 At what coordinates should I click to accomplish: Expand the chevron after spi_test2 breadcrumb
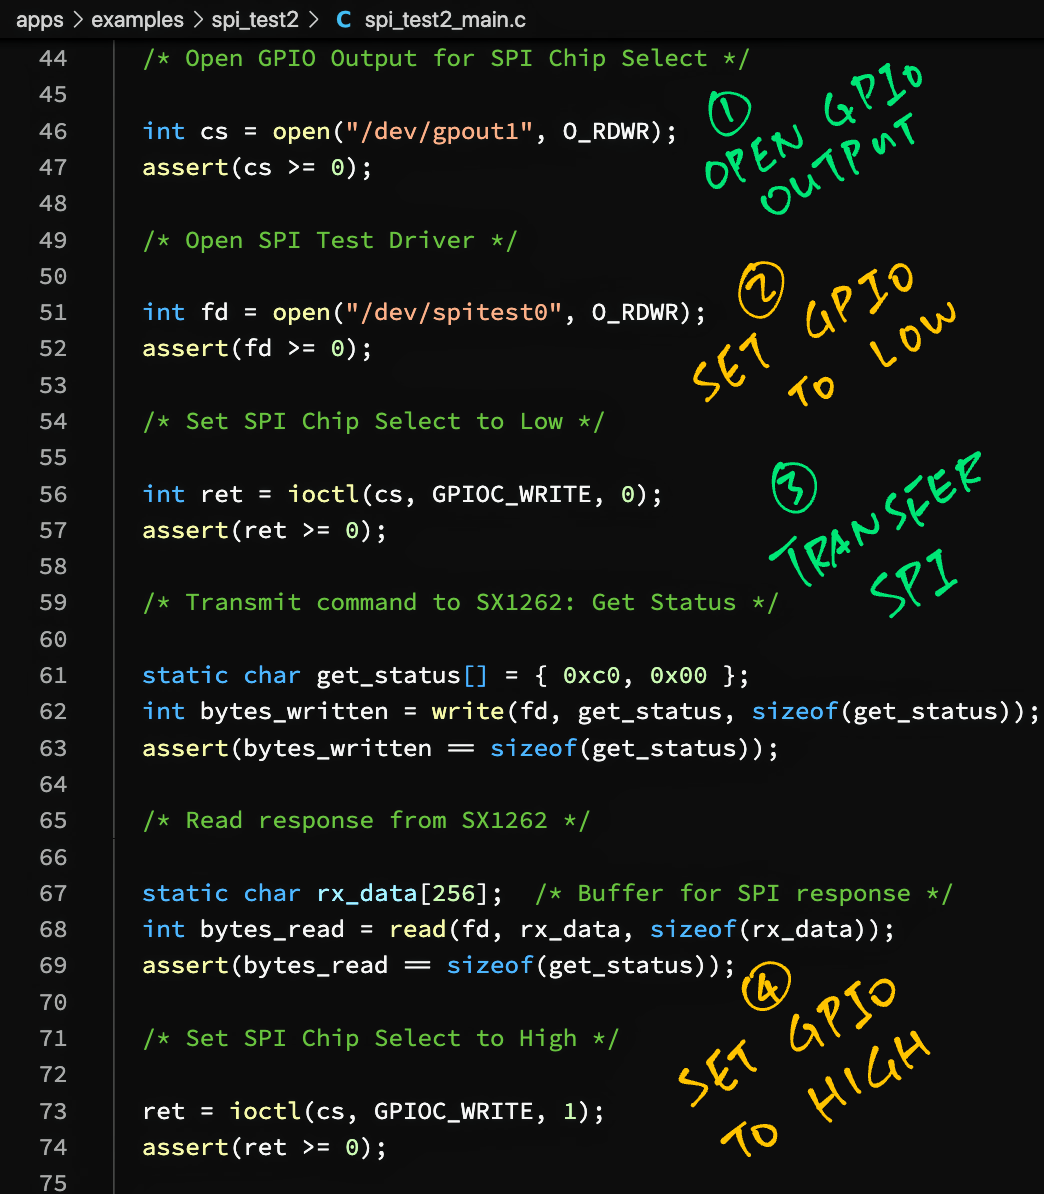313,20
